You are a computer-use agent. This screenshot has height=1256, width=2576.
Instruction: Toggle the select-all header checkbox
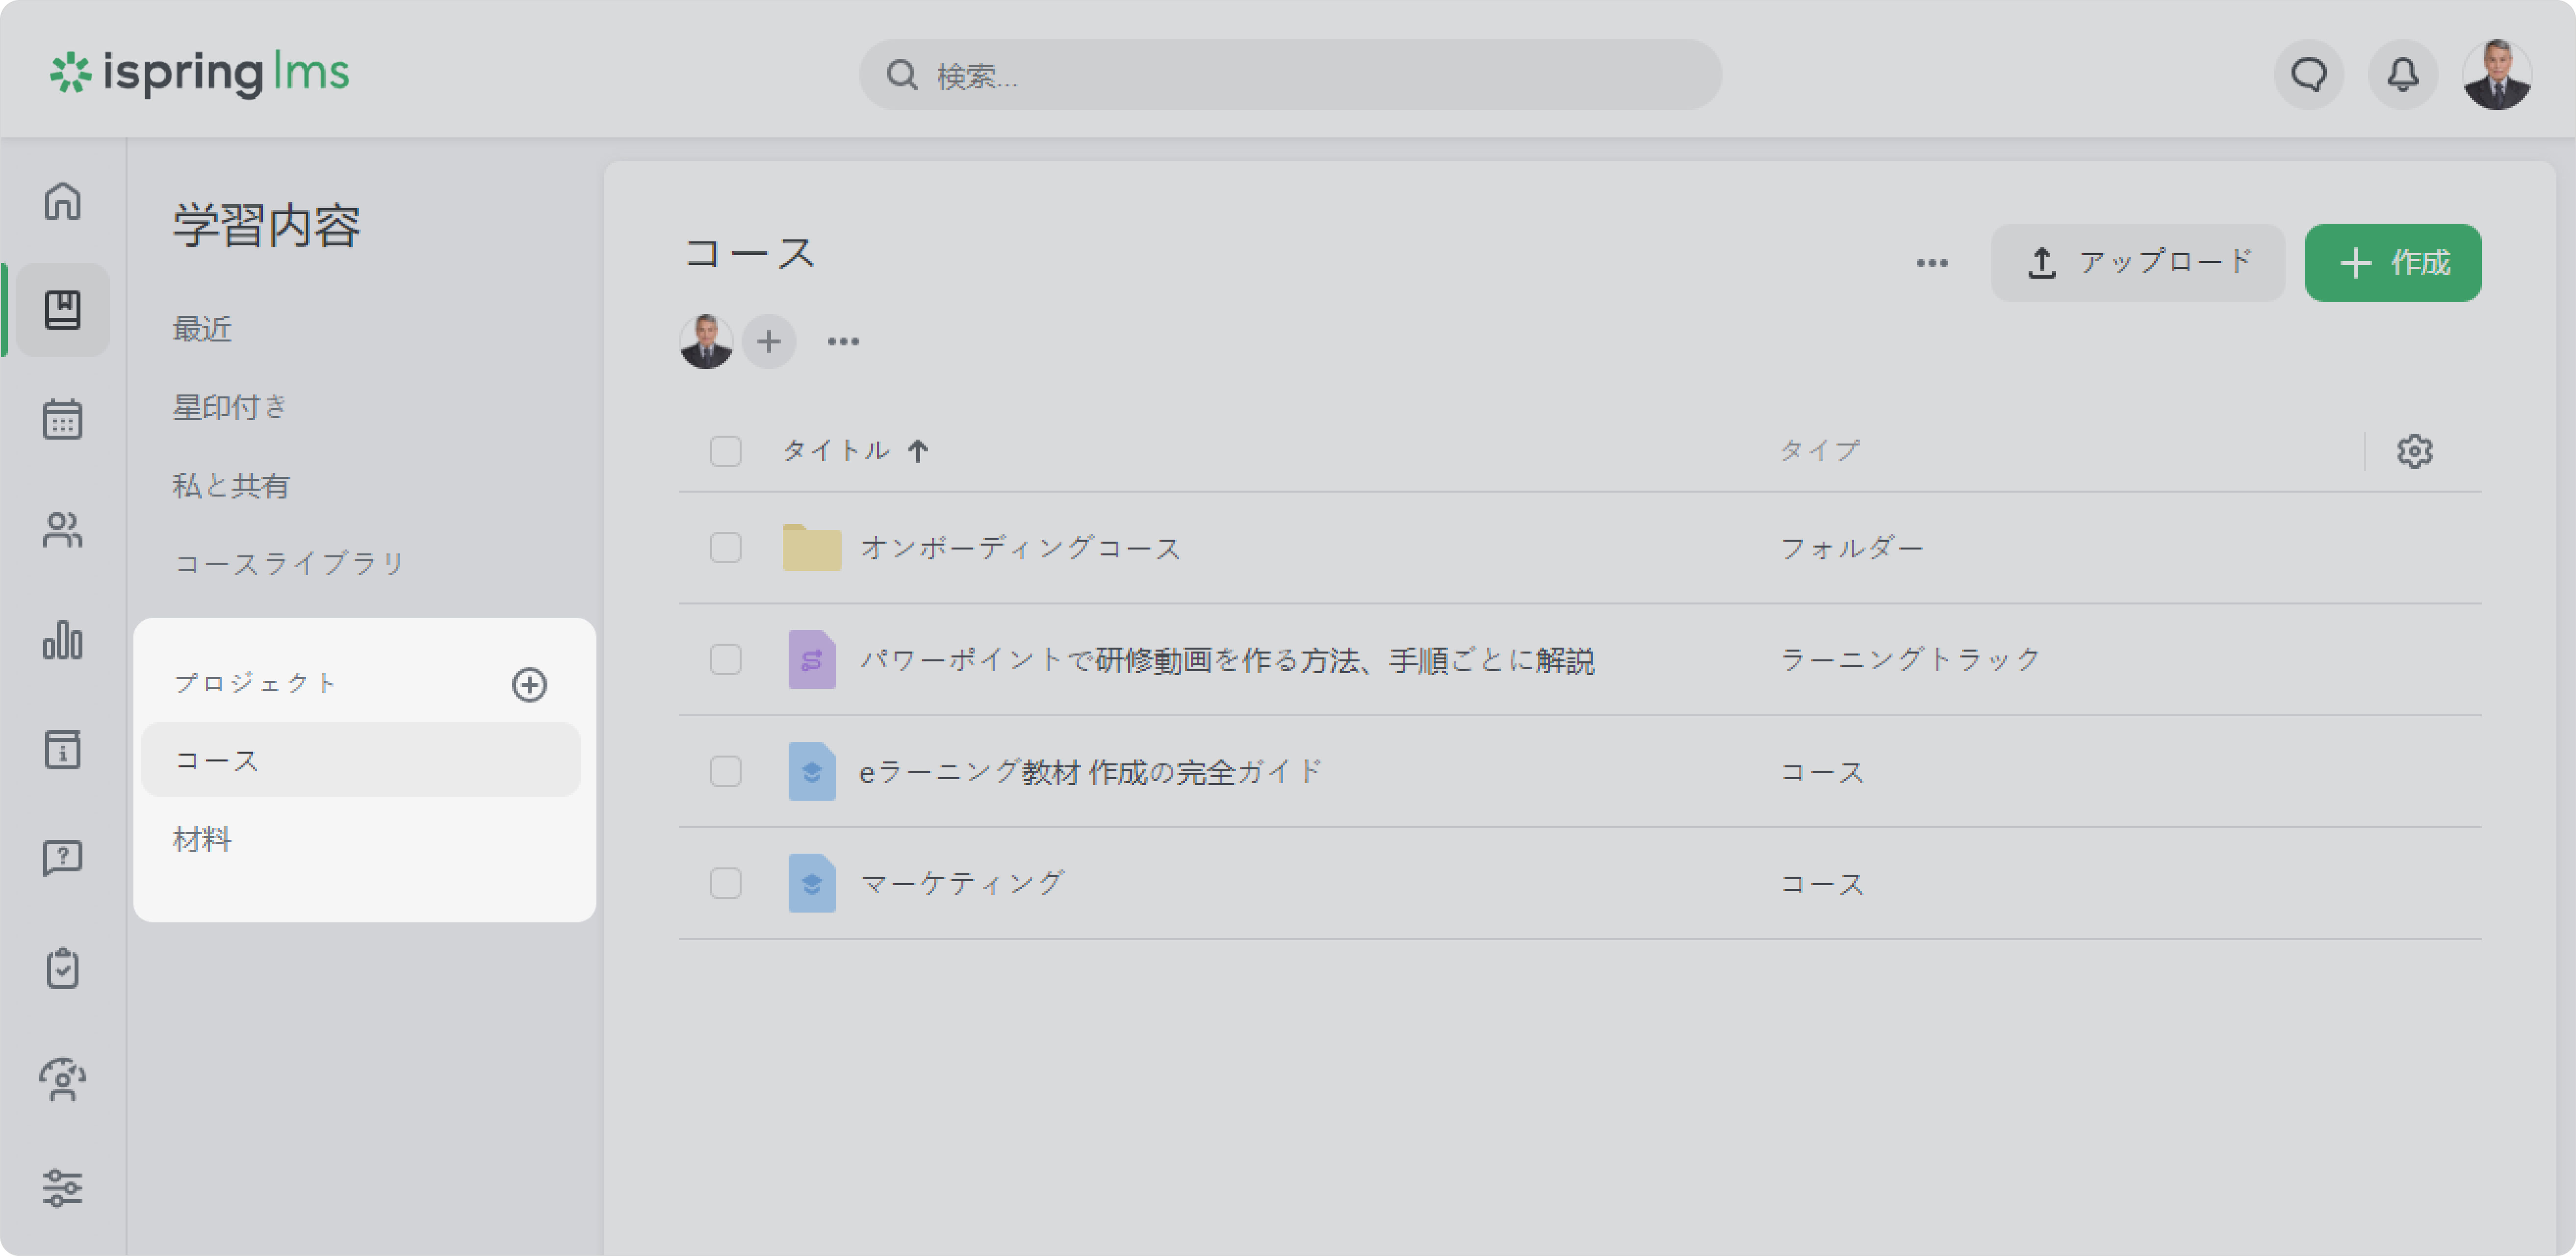725,452
